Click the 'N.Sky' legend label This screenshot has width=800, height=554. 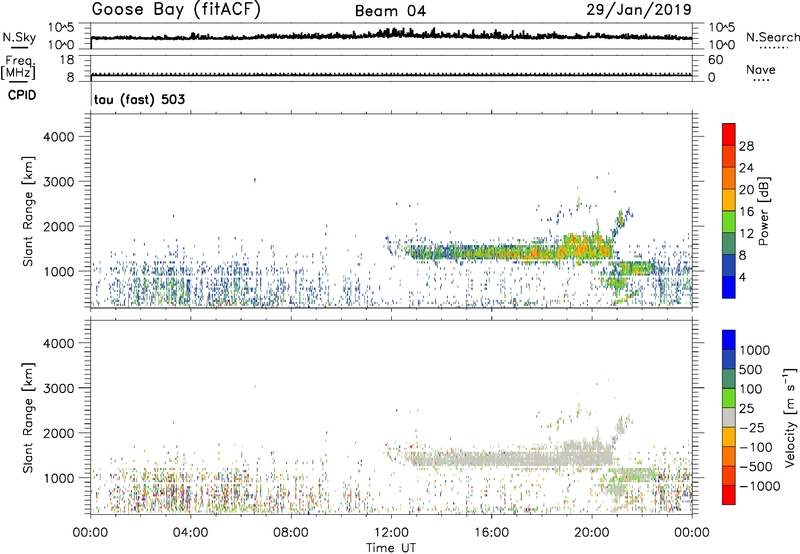point(19,37)
